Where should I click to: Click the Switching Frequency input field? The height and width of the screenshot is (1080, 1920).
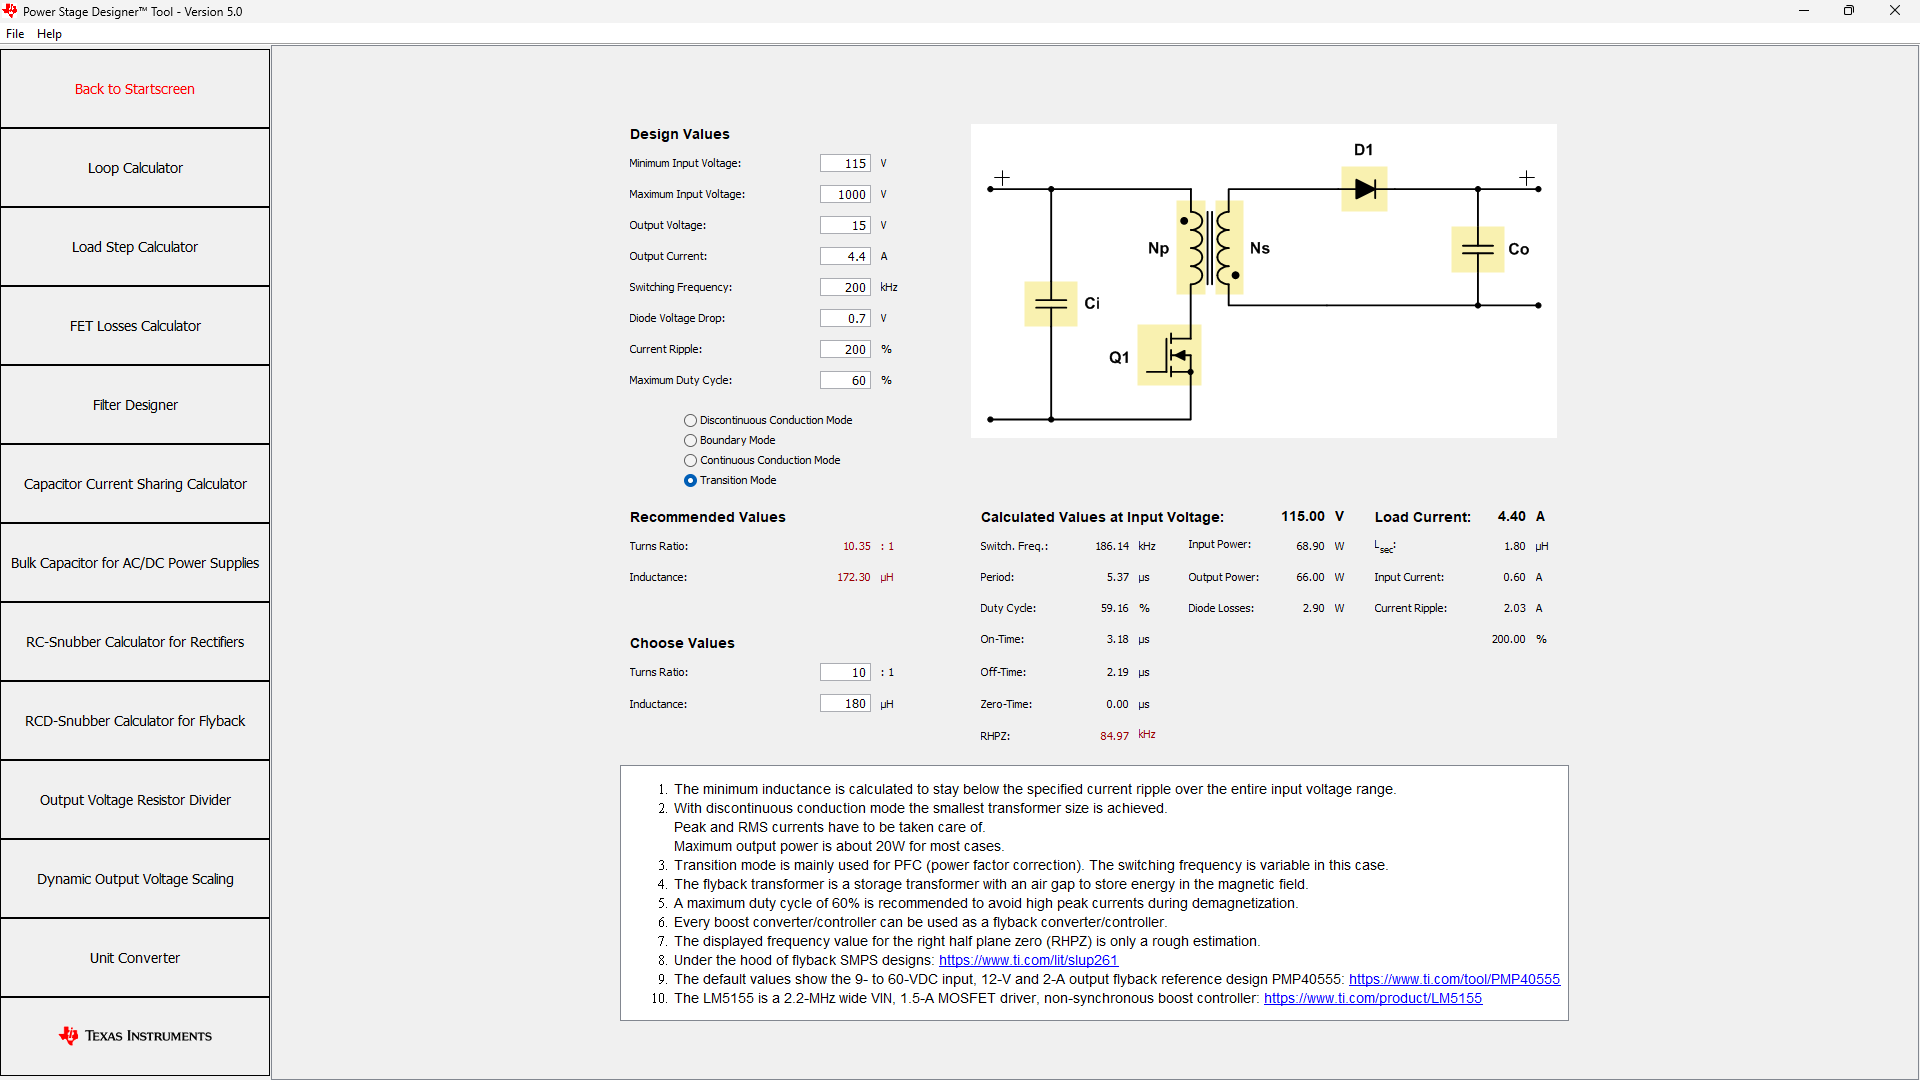pyautogui.click(x=845, y=288)
